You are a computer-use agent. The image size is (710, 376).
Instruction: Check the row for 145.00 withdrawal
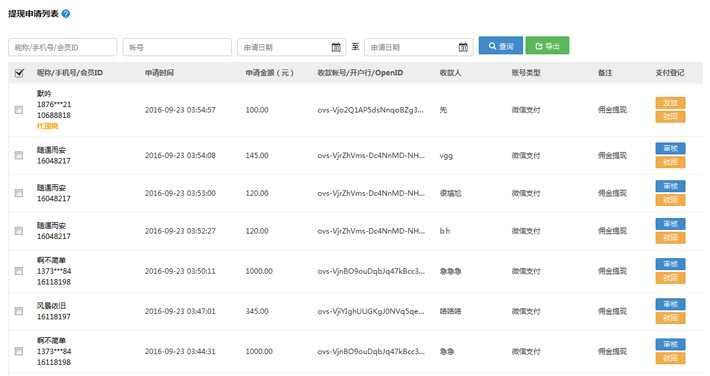pos(19,155)
